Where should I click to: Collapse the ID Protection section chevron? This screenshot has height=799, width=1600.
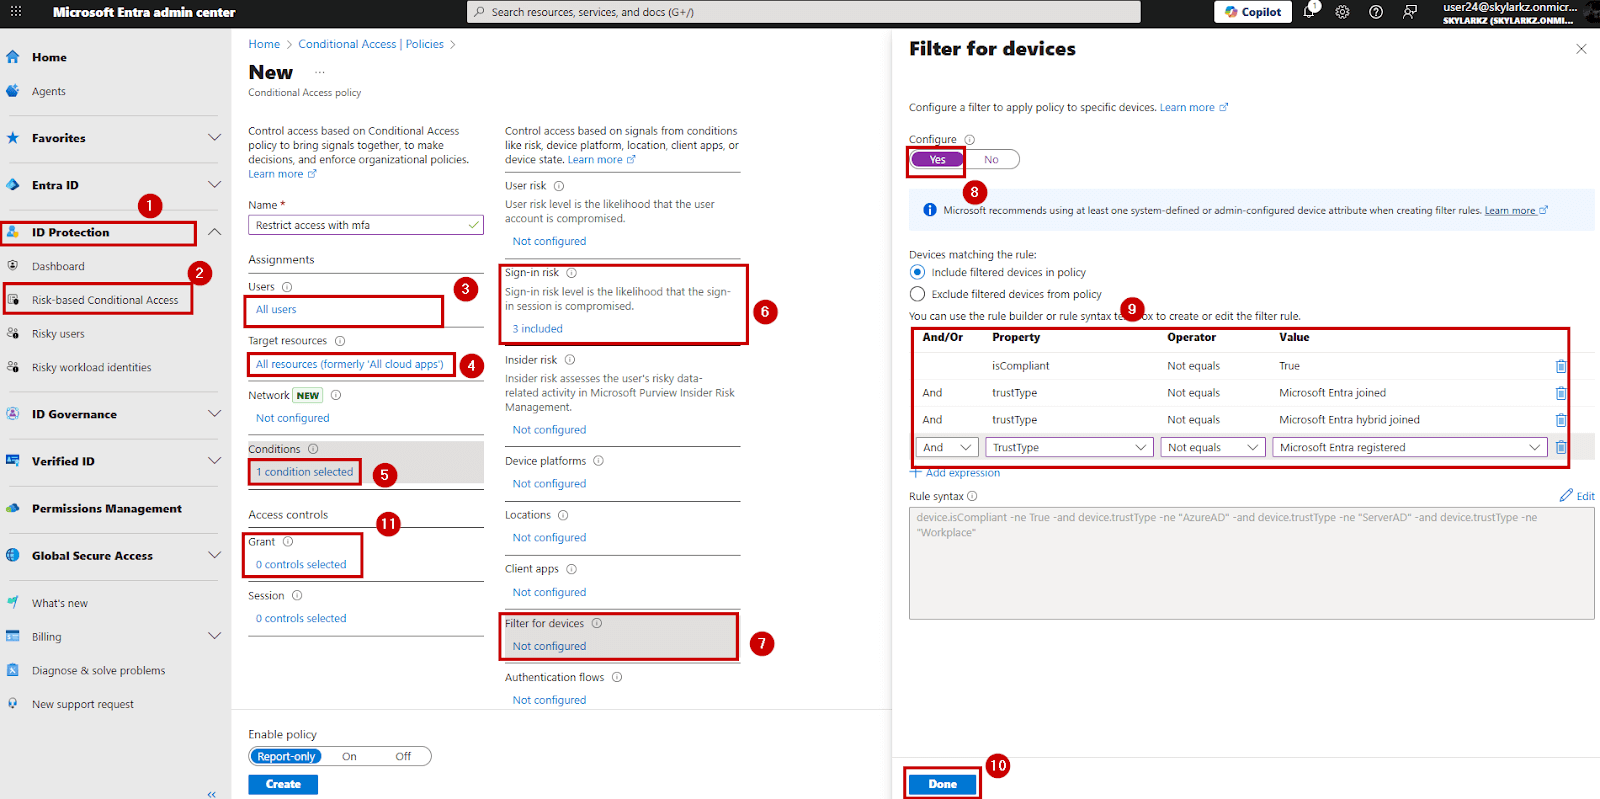click(x=214, y=231)
